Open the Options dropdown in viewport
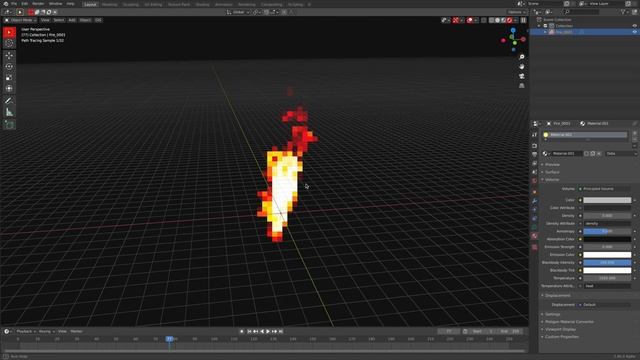 [x=516, y=12]
